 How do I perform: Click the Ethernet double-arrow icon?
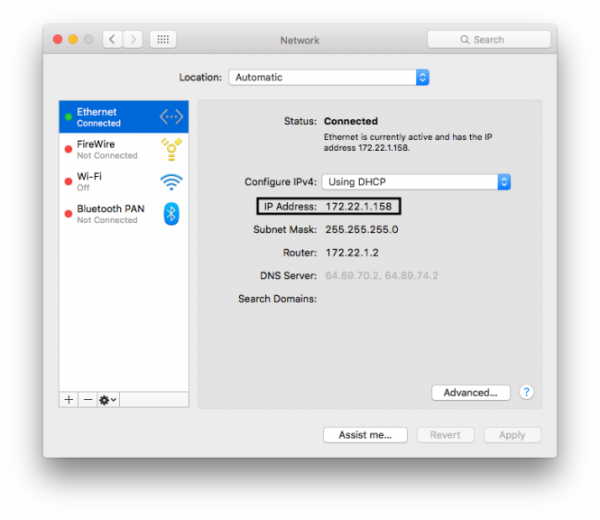[x=171, y=117]
